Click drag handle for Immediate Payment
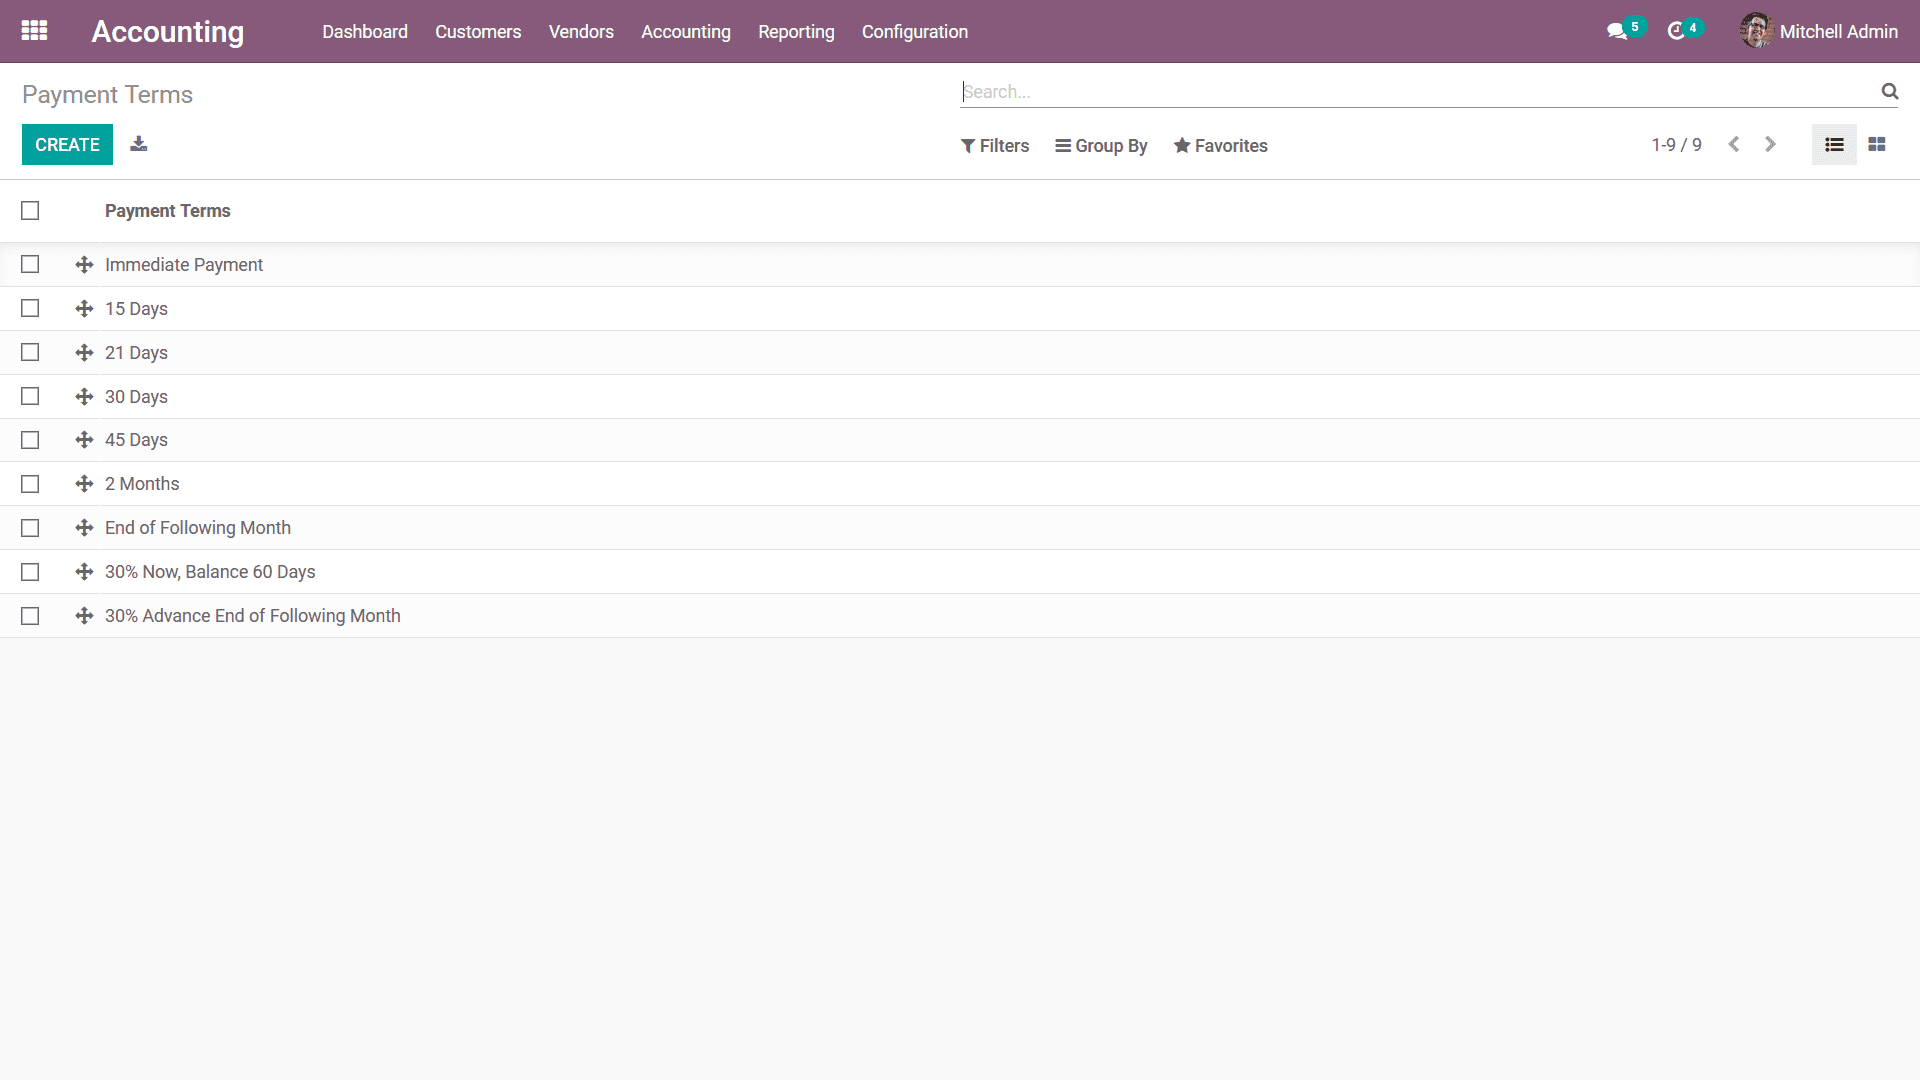The height and width of the screenshot is (1080, 1920). click(84, 265)
